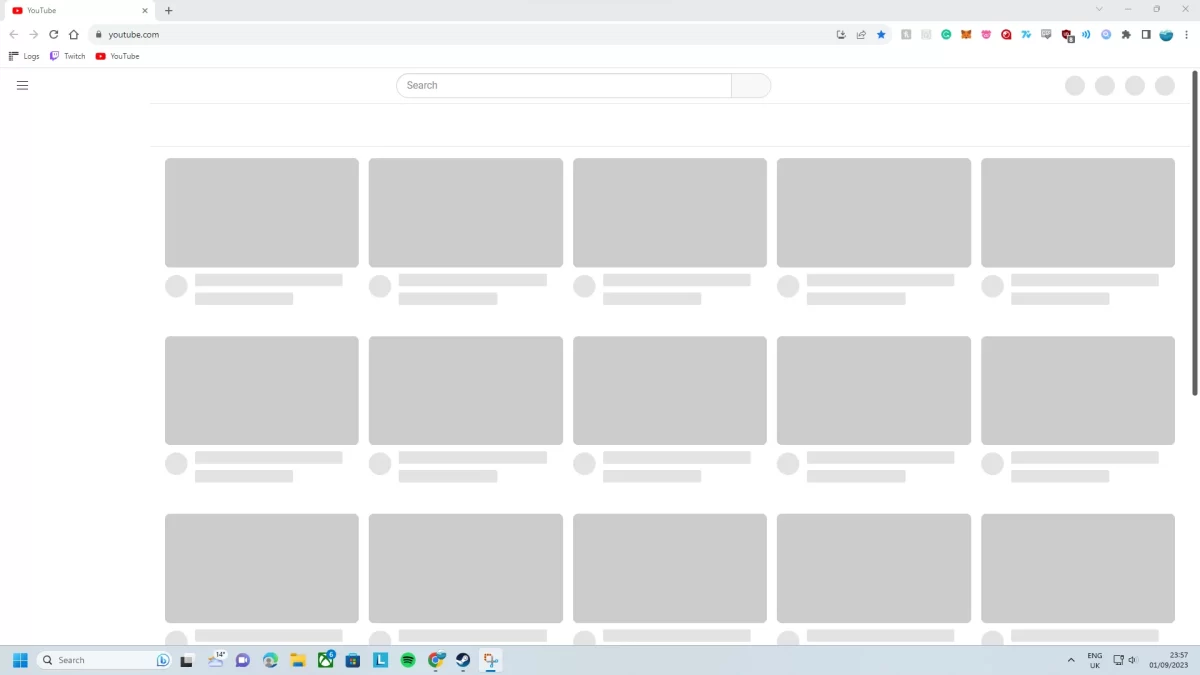
Task: Open the Grammarly browser extension
Action: point(946,34)
